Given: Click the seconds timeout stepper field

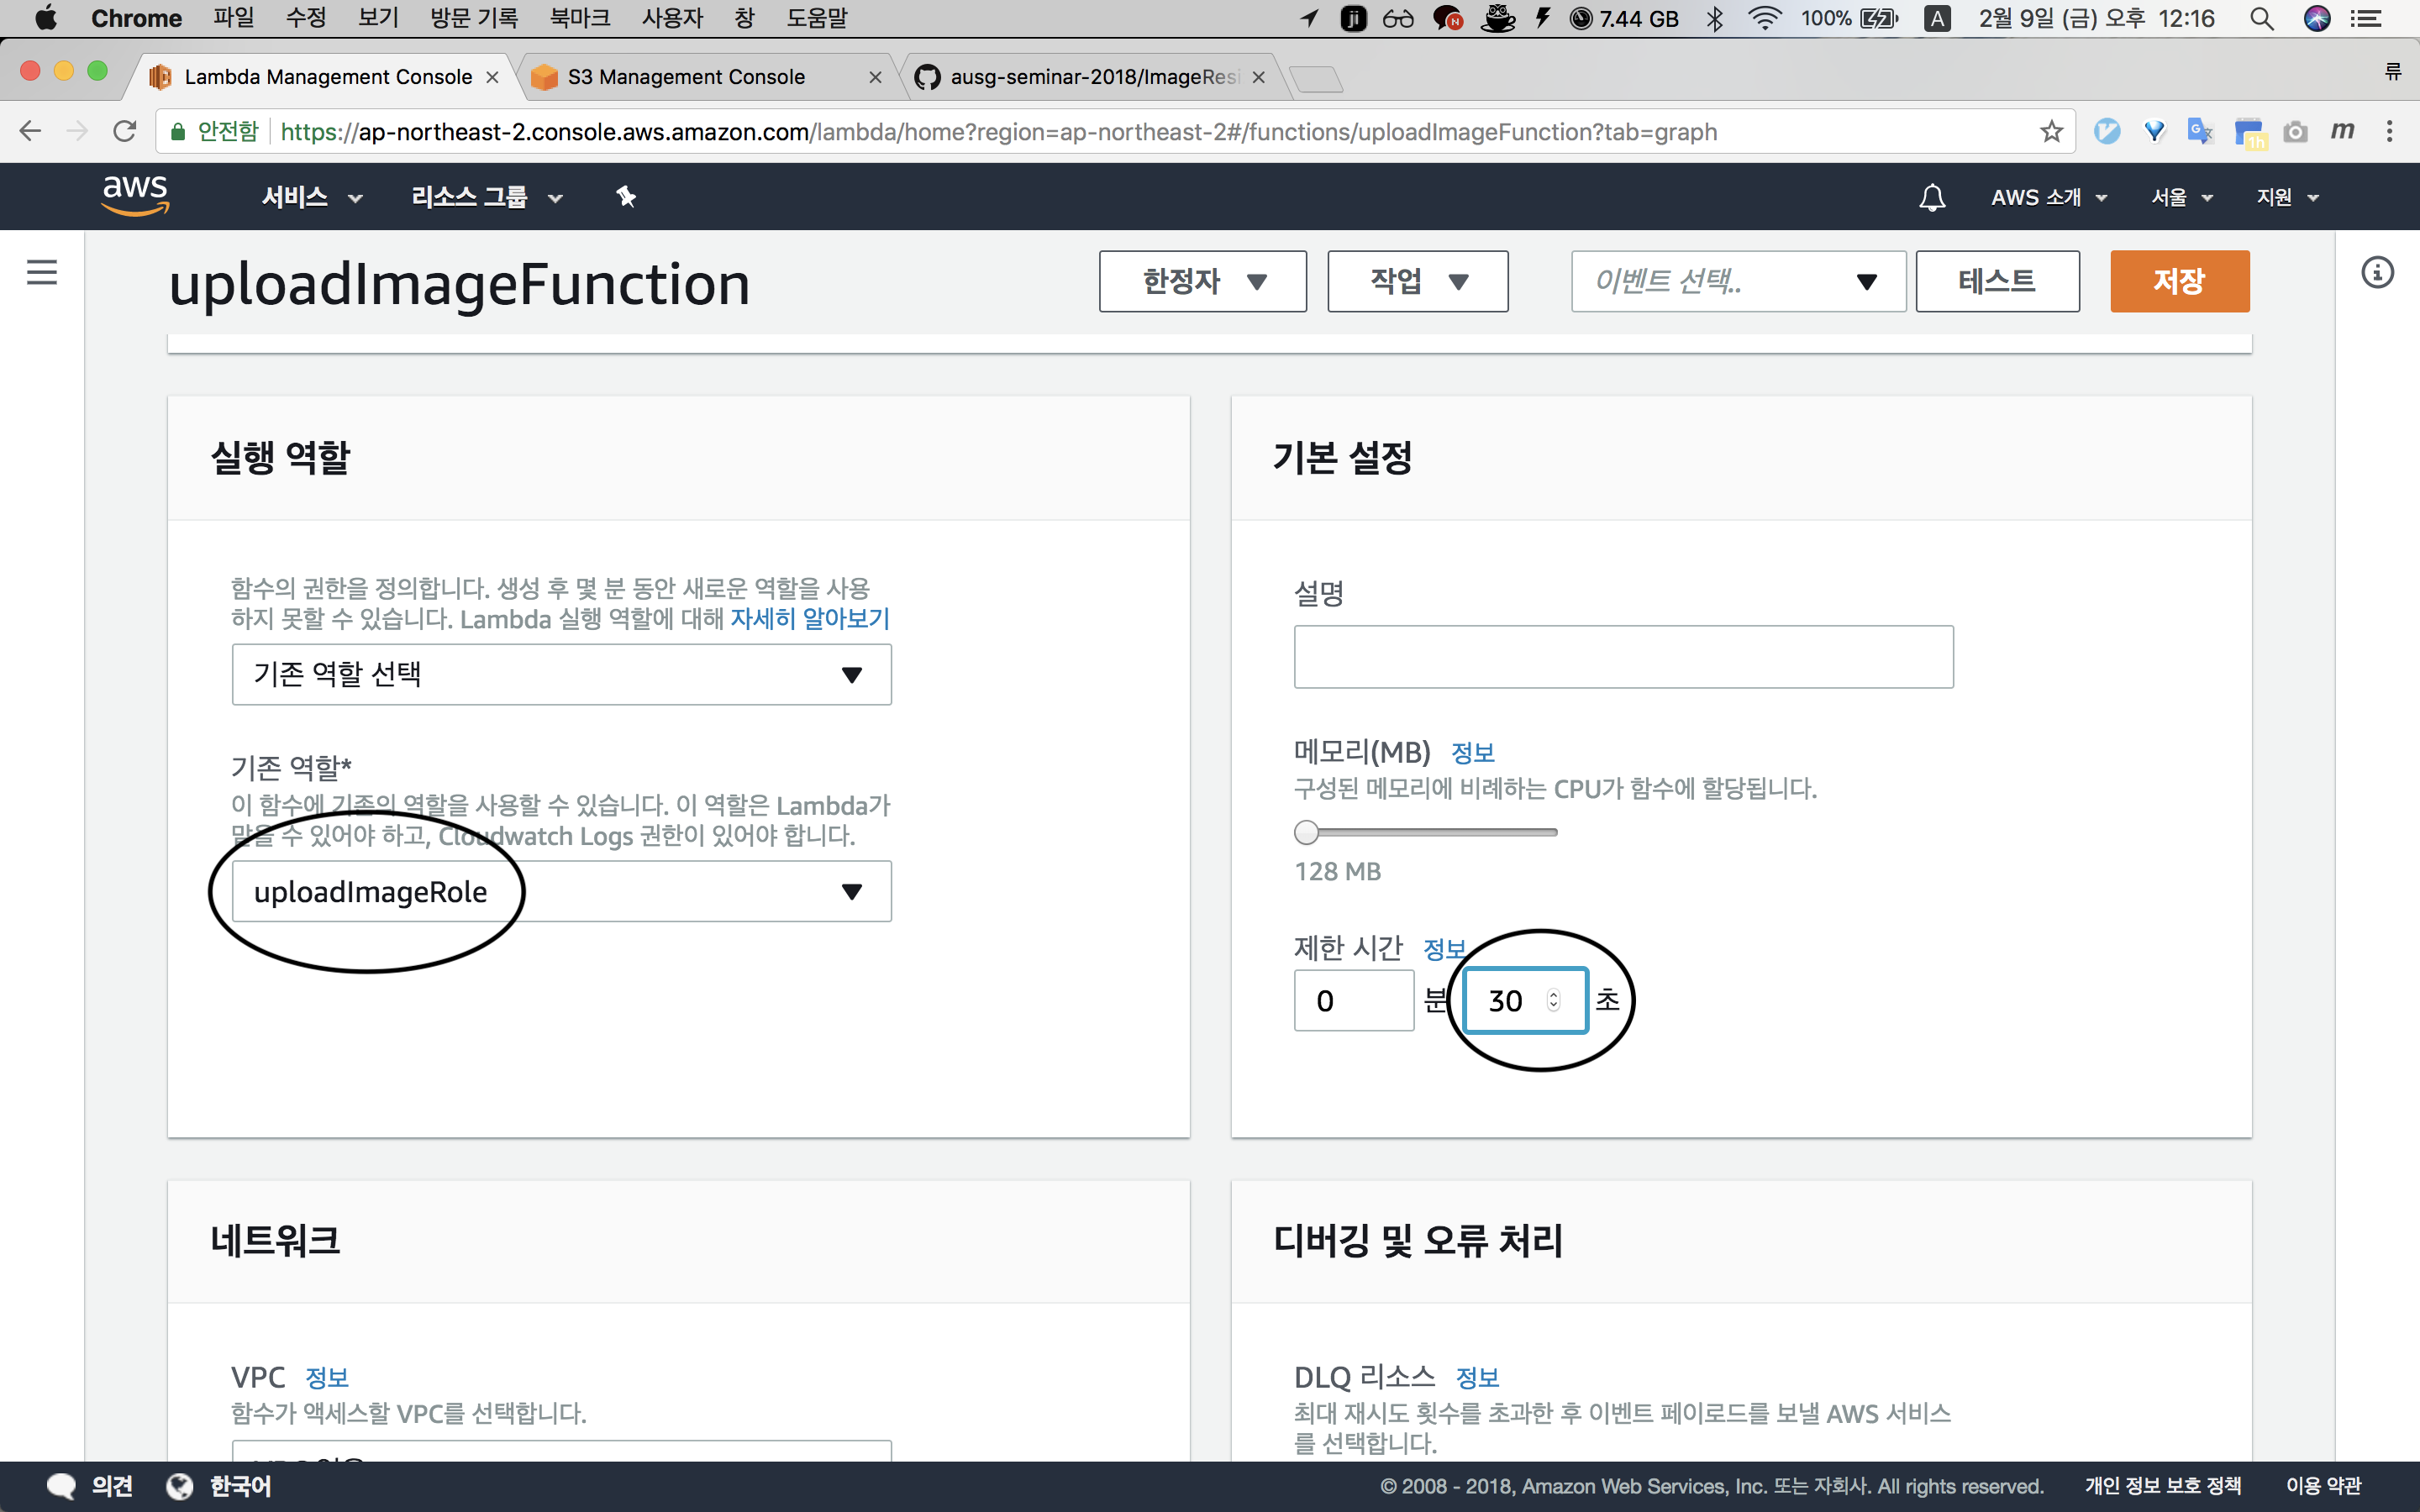Looking at the screenshot, I should click(1523, 1000).
